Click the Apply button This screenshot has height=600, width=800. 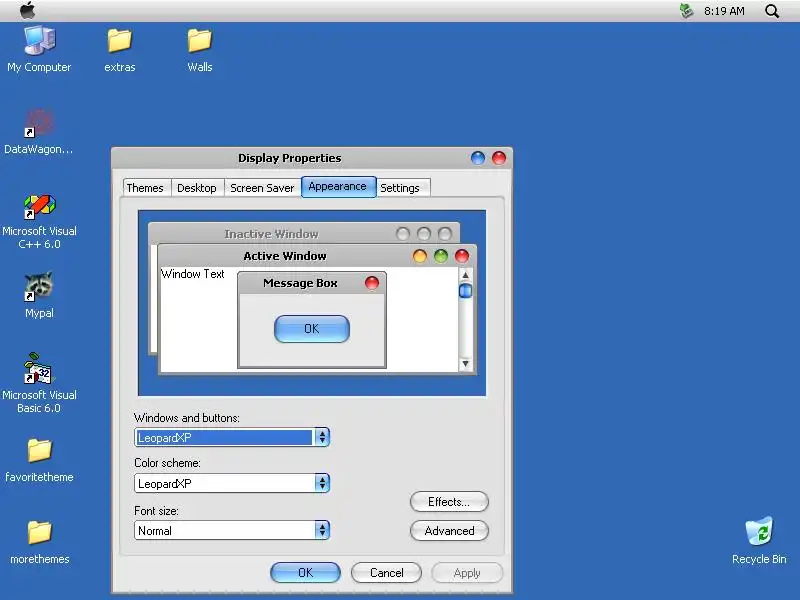467,572
